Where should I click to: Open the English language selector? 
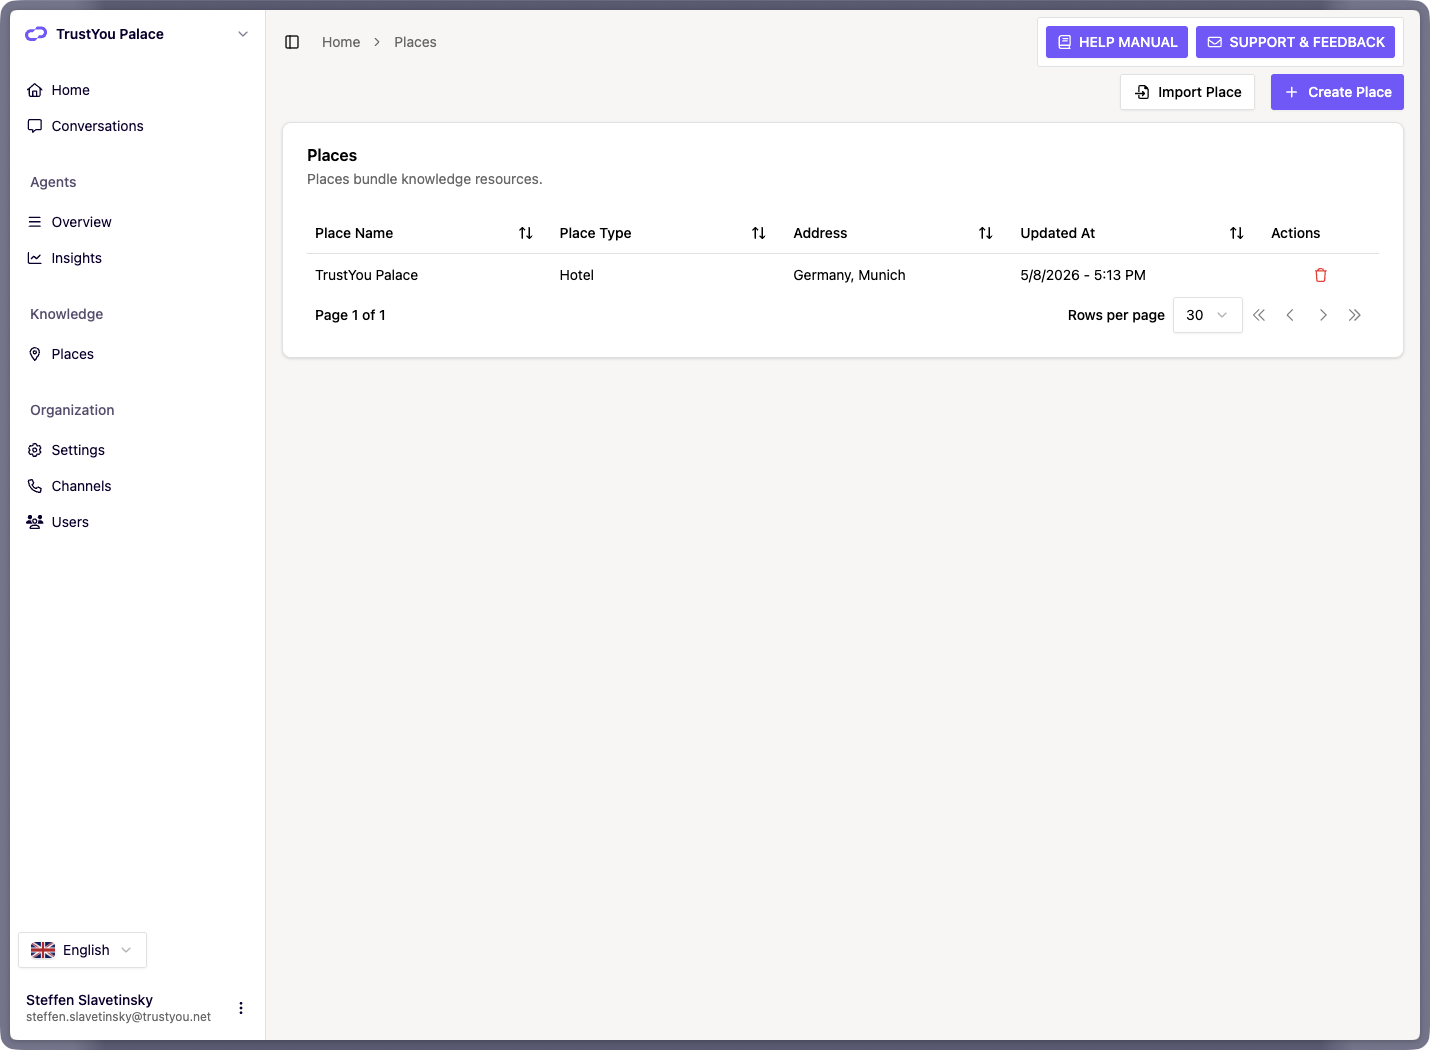point(82,950)
